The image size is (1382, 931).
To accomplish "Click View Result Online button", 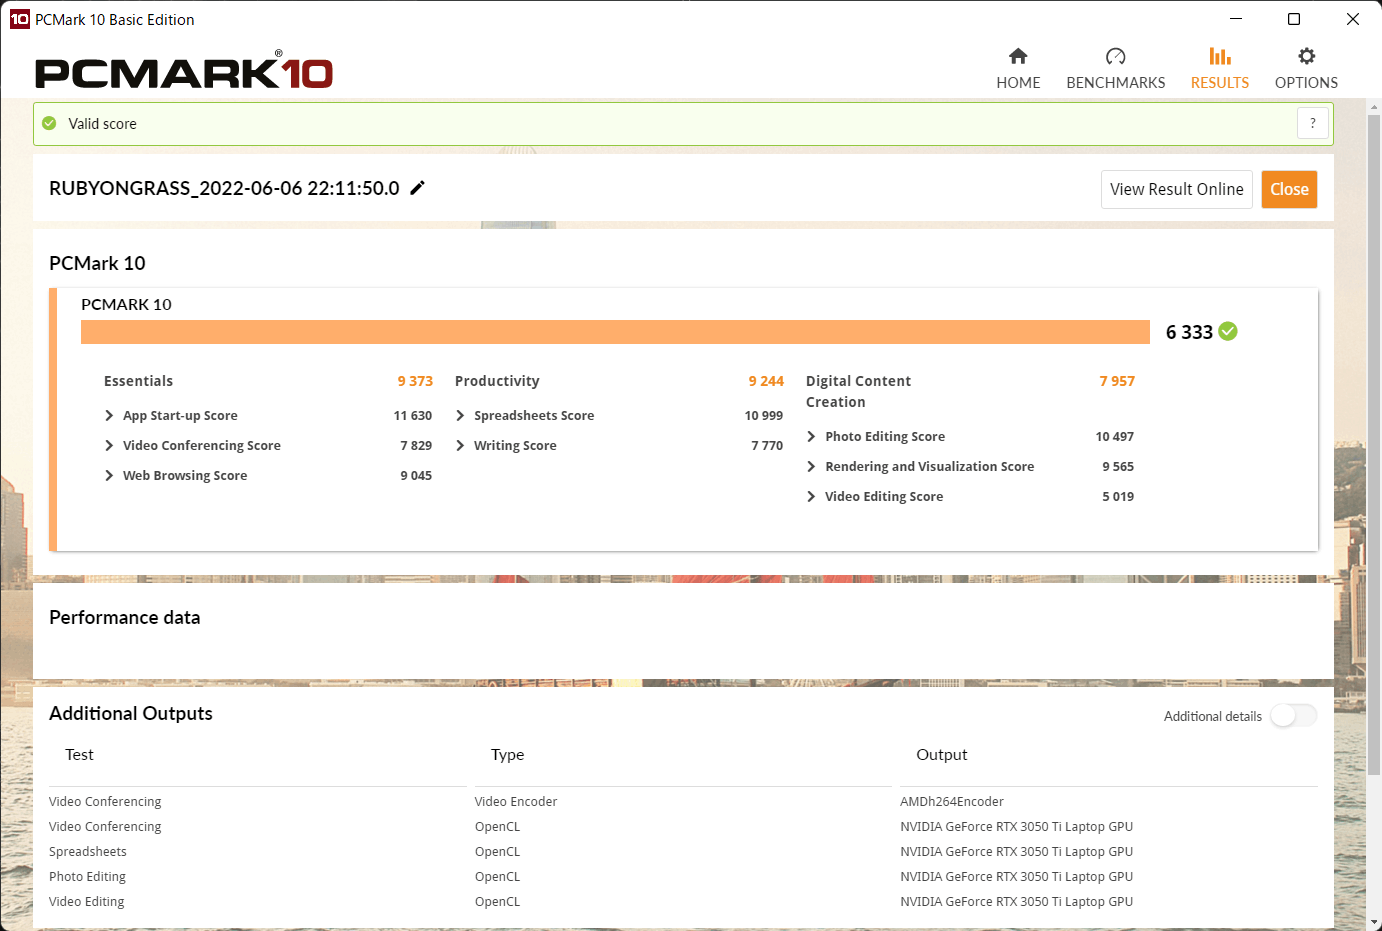I will pyautogui.click(x=1177, y=189).
